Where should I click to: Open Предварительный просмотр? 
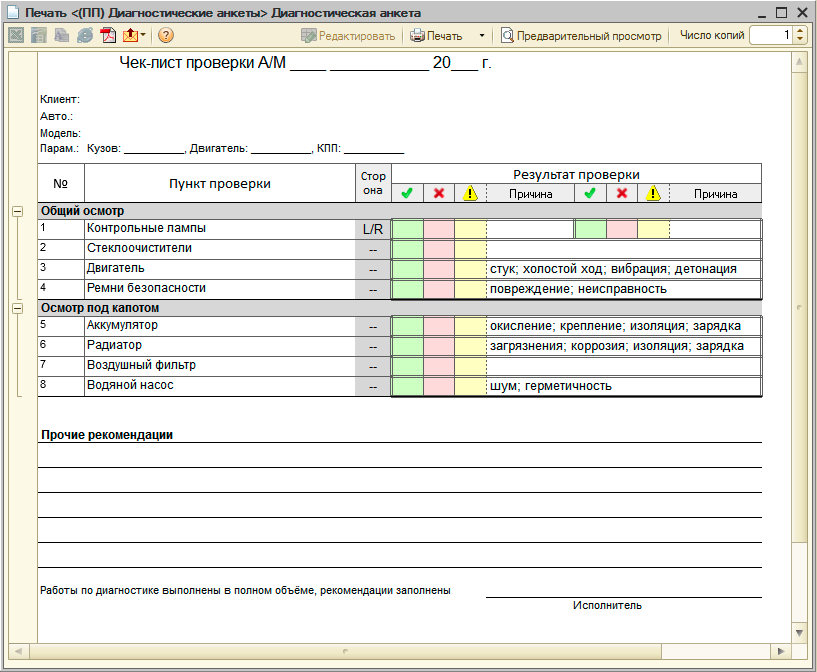click(x=581, y=36)
